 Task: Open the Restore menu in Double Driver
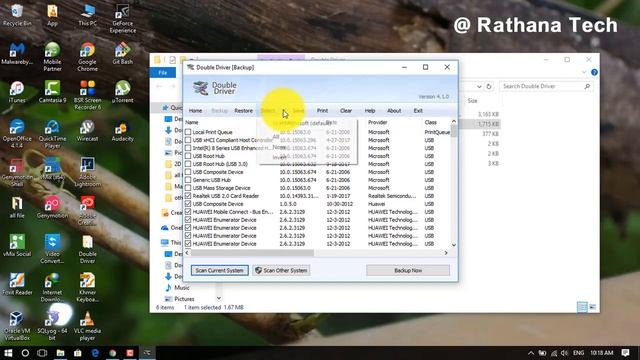click(244, 111)
